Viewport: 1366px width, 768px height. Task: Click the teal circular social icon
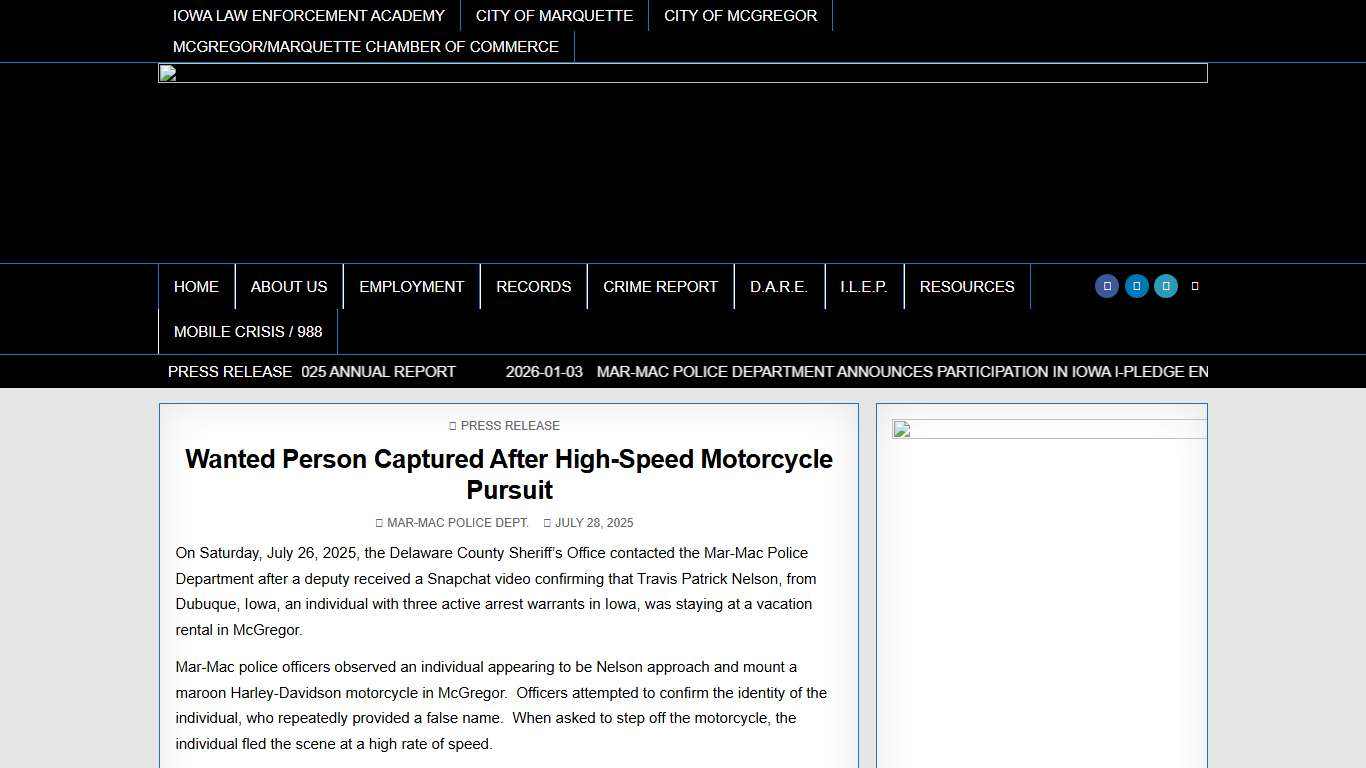(1166, 286)
